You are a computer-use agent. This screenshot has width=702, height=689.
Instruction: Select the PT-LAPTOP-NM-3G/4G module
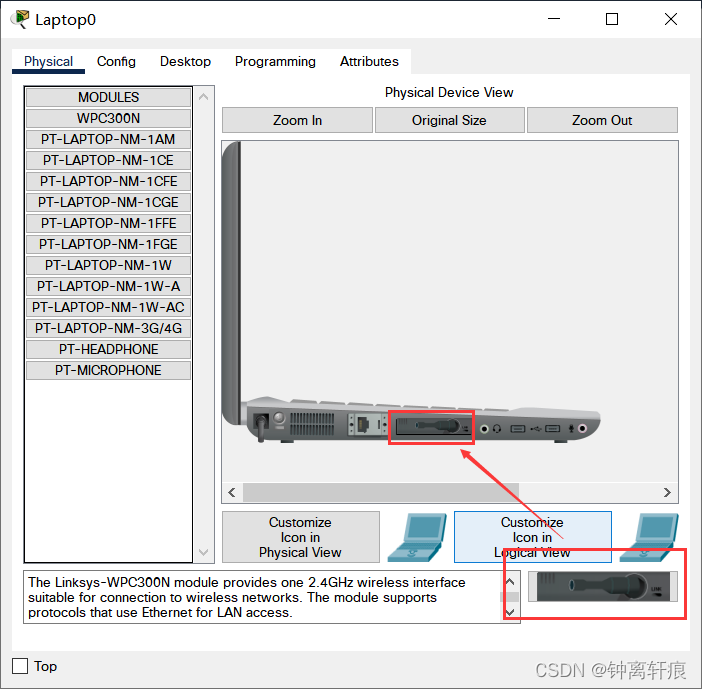point(108,328)
